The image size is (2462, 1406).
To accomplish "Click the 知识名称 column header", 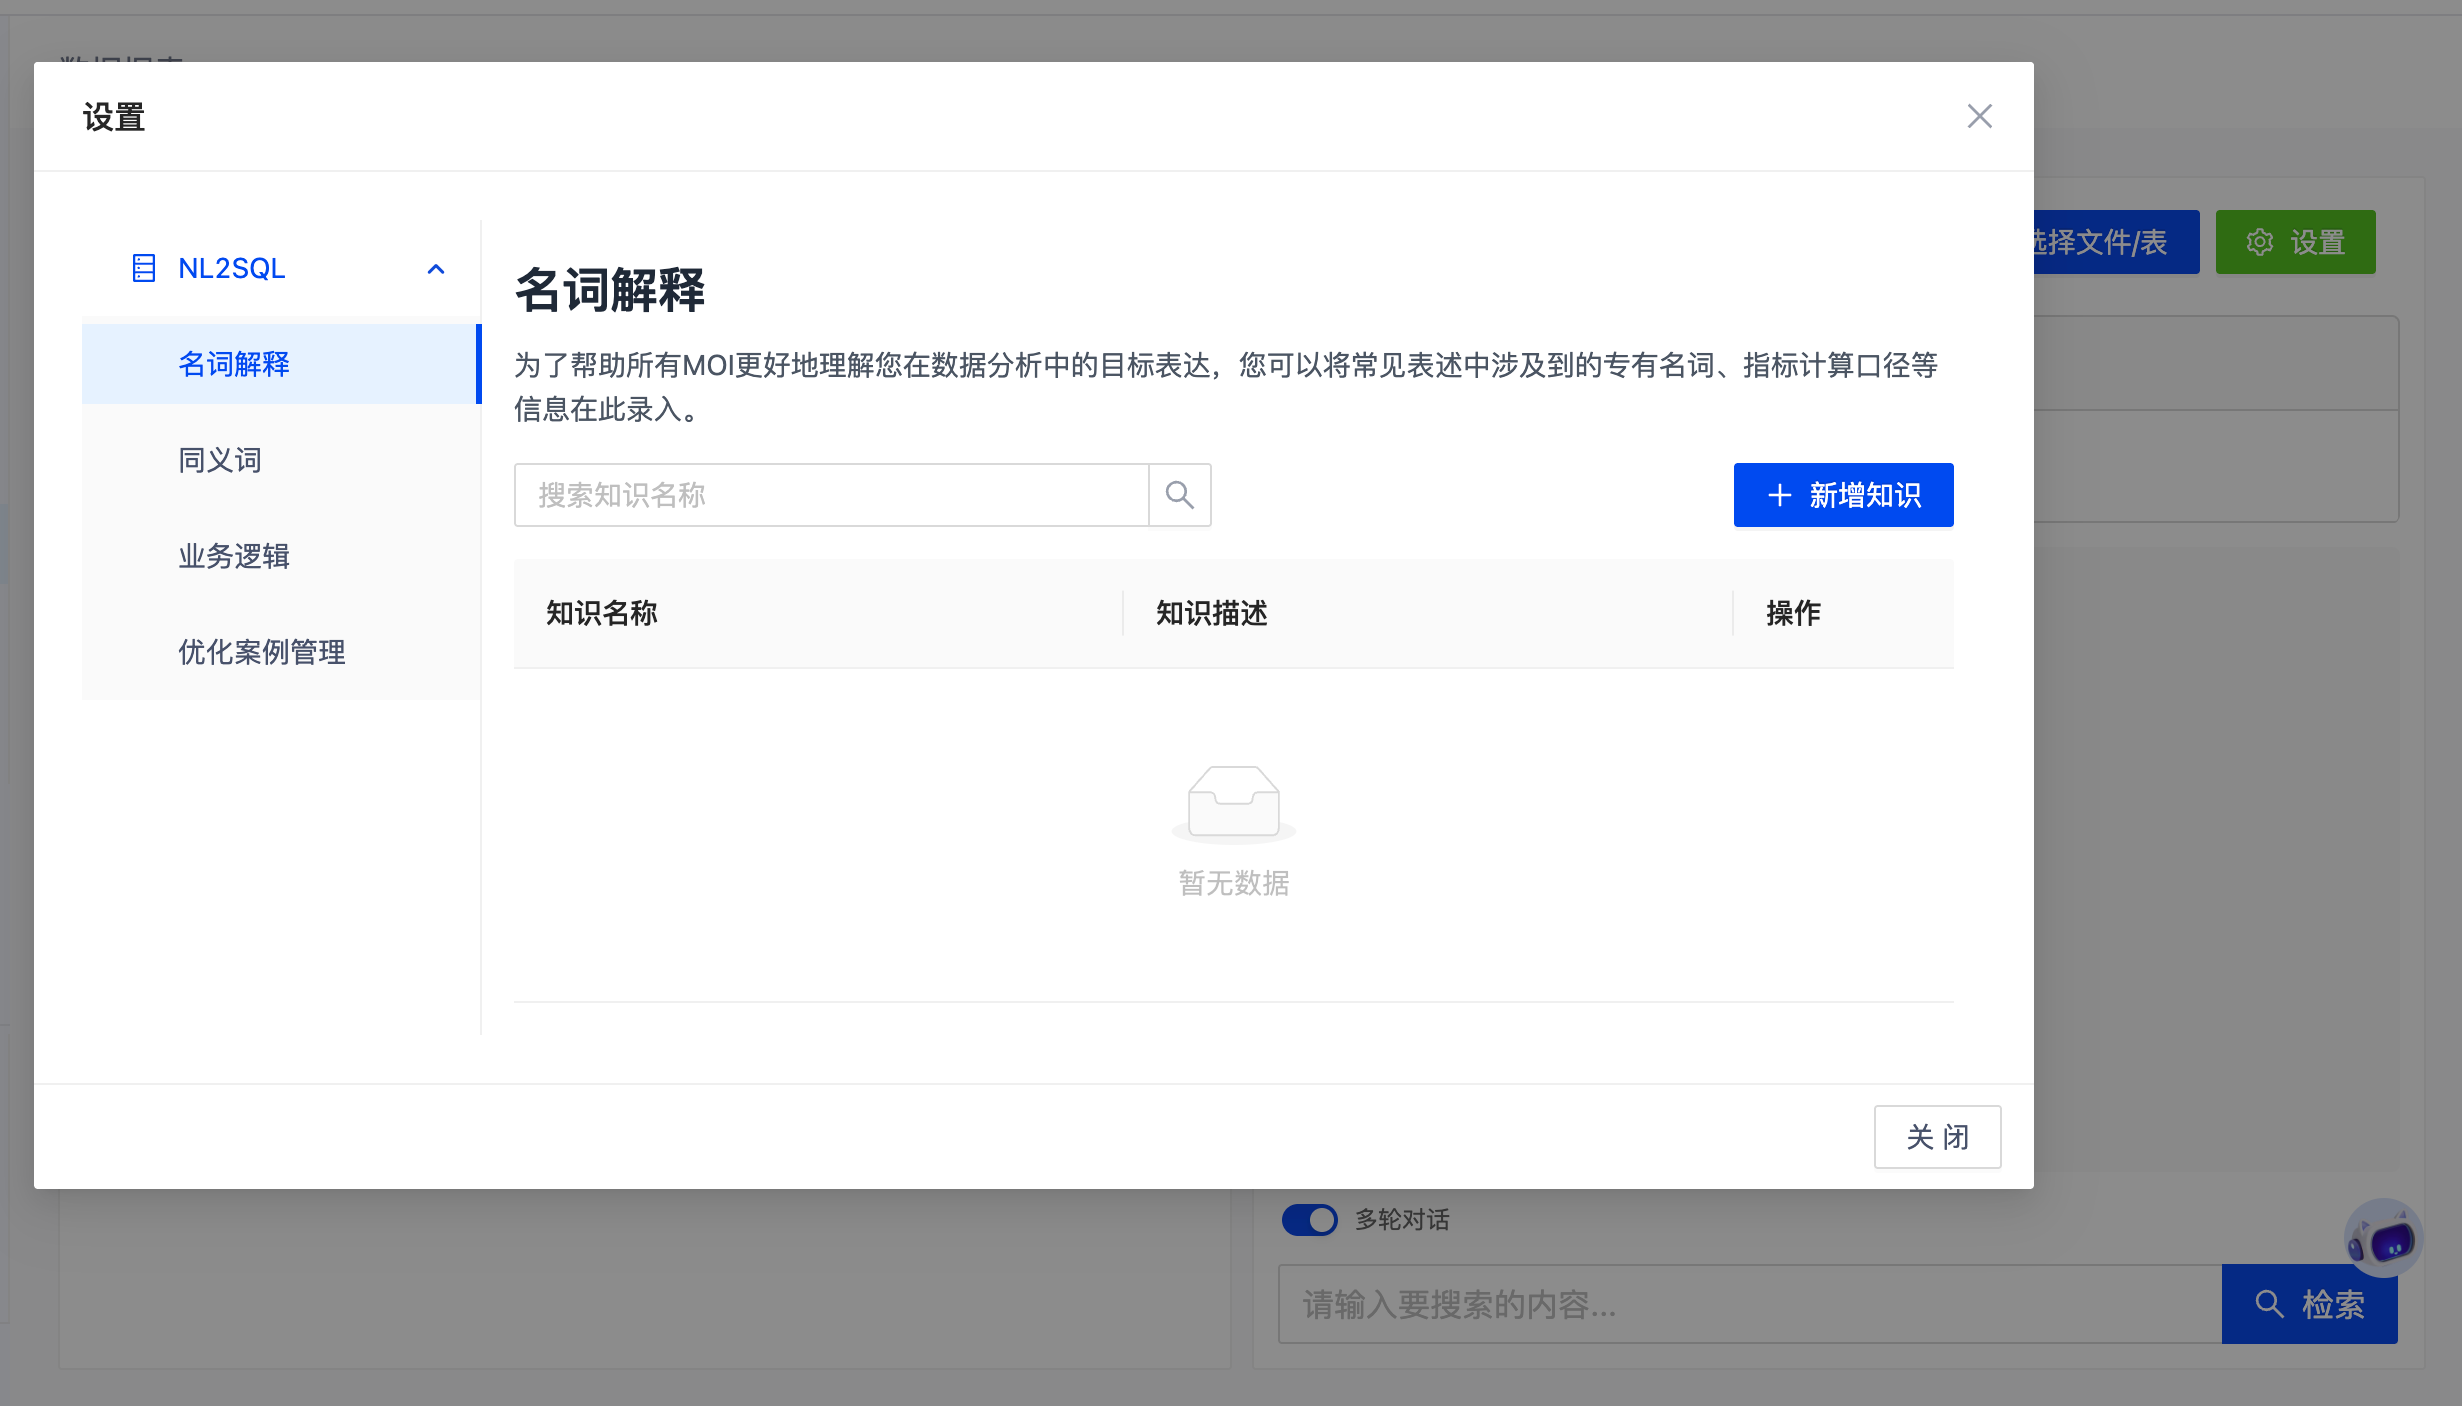I will 602,613.
